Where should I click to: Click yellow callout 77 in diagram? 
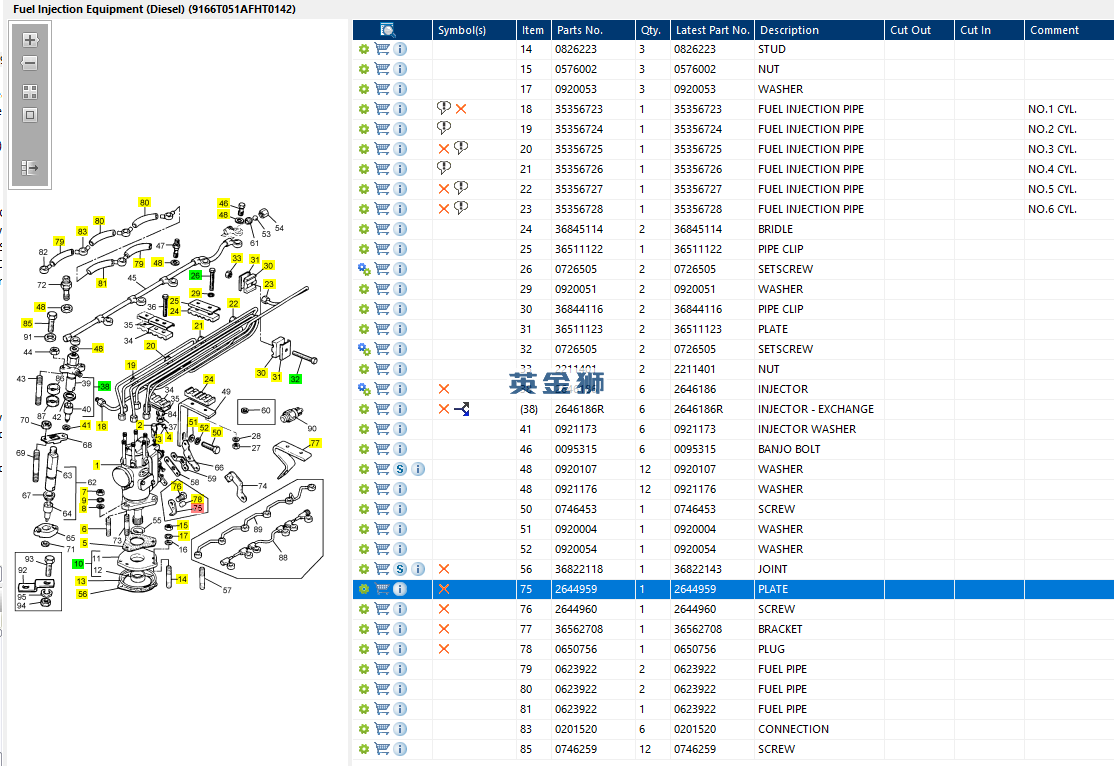[x=315, y=443]
